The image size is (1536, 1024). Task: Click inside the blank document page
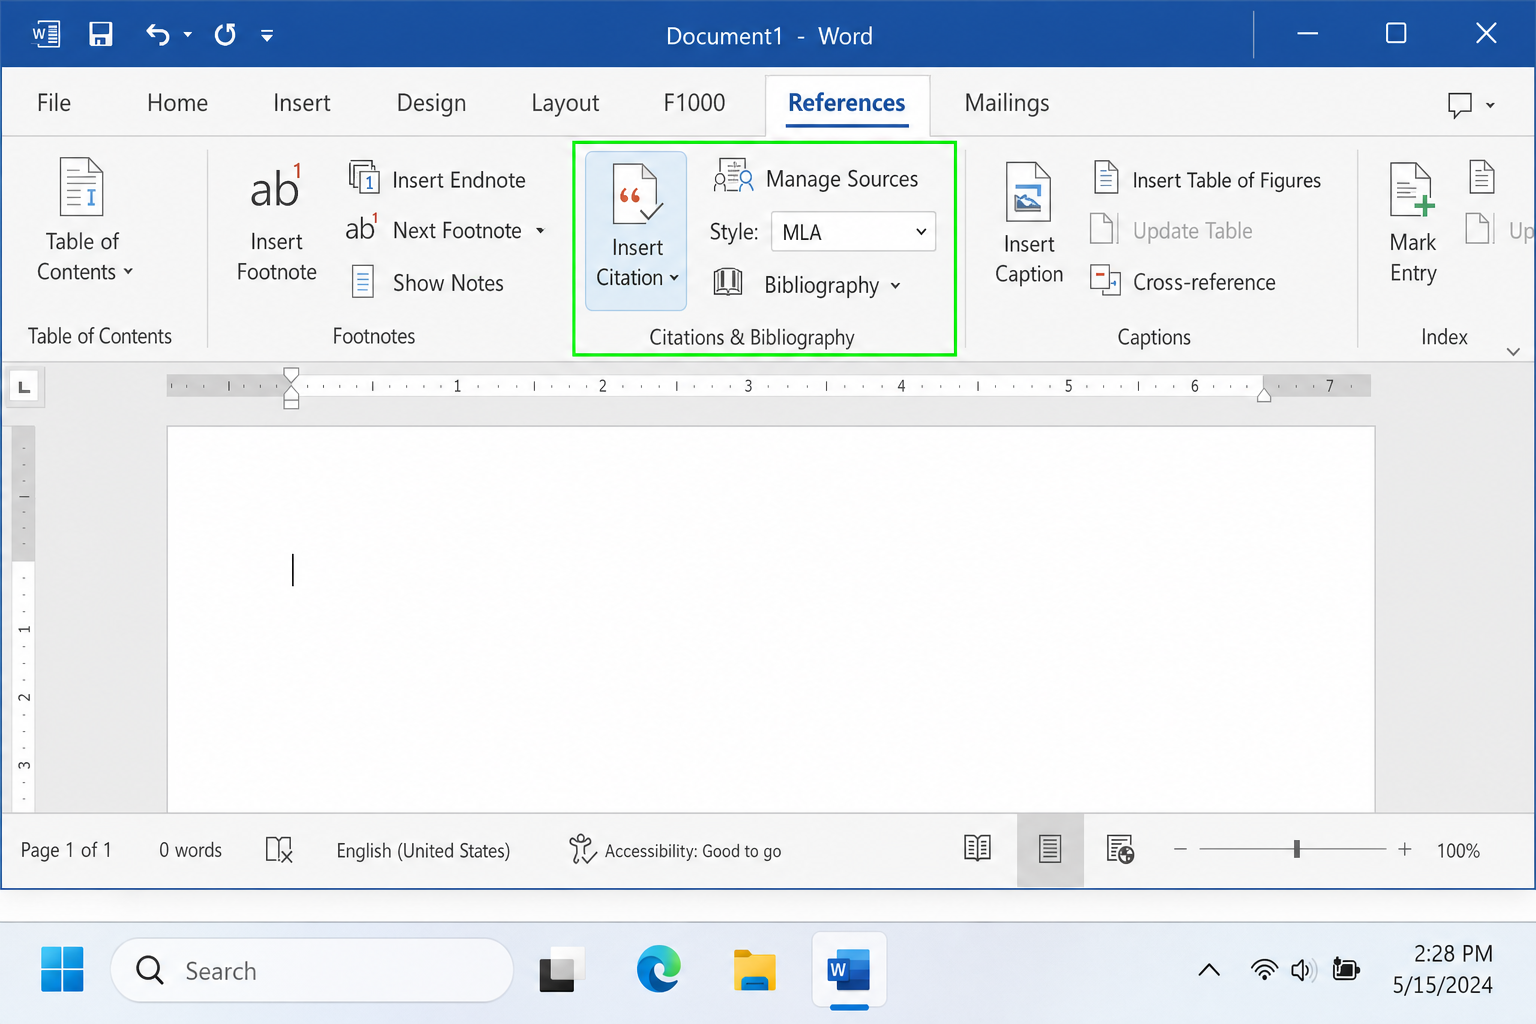770,618
